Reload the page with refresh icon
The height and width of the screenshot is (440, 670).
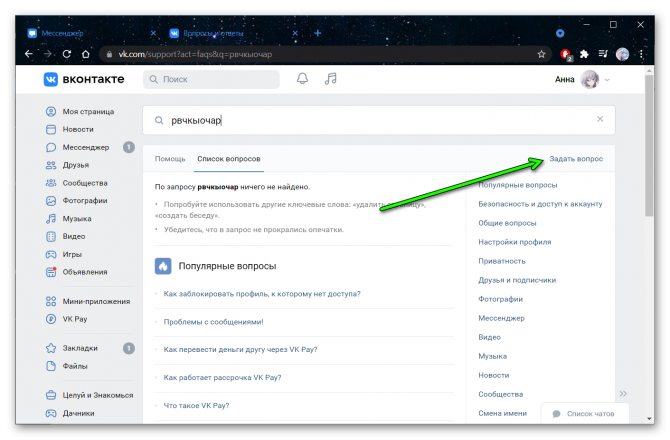pos(67,54)
